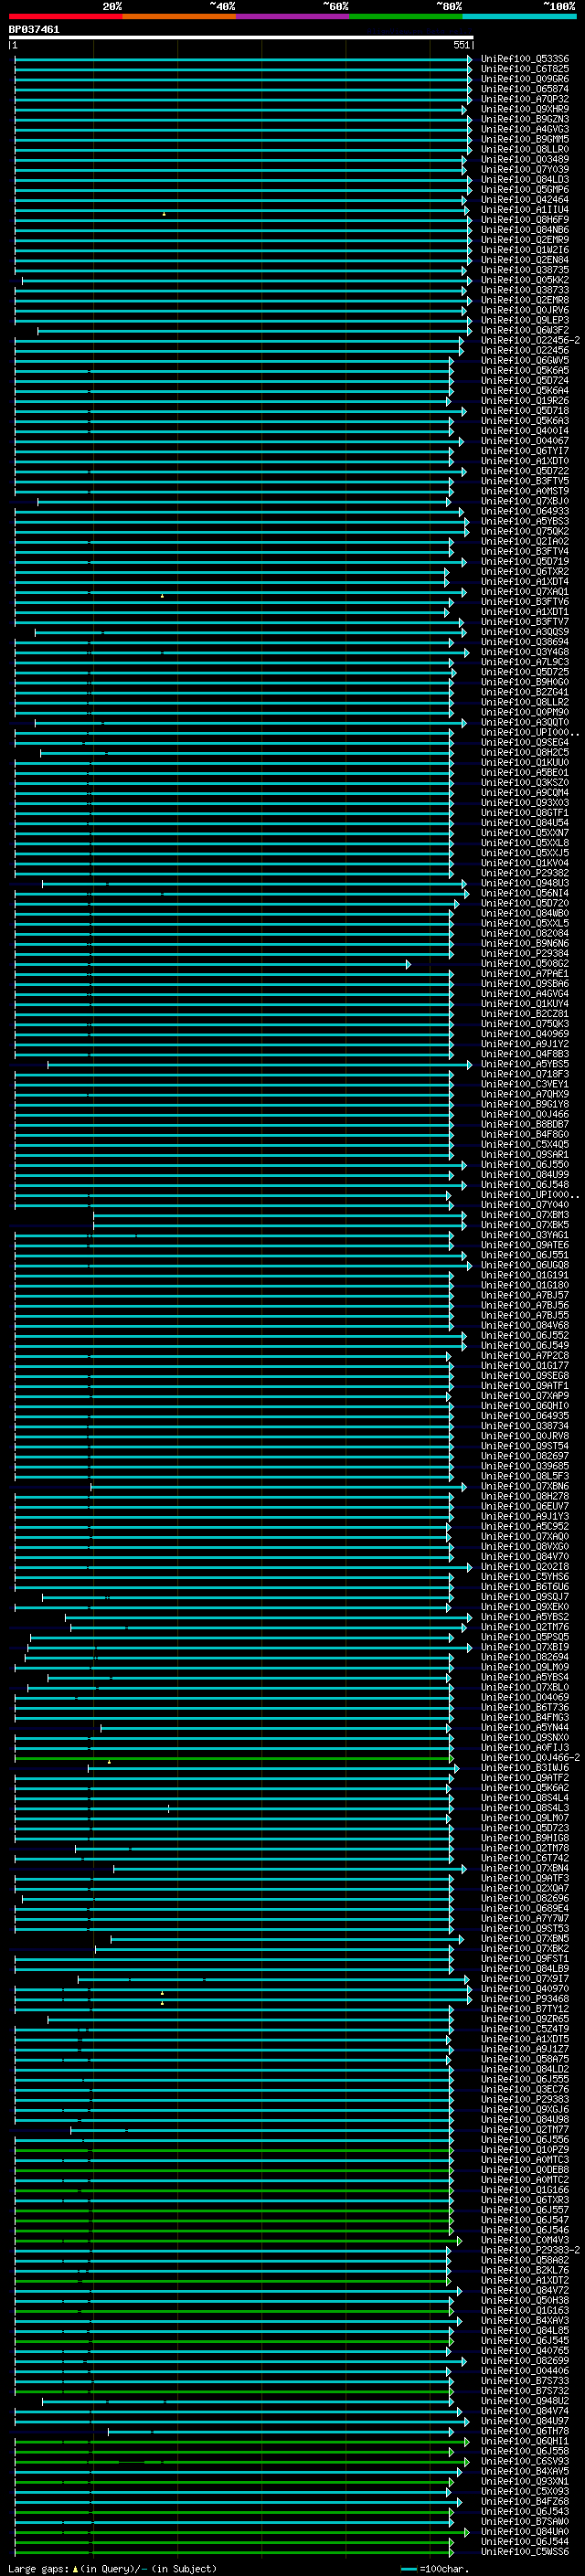Select hit label UniRef100_Q9LEP3
This screenshot has height=2576, width=585.
click(525, 320)
